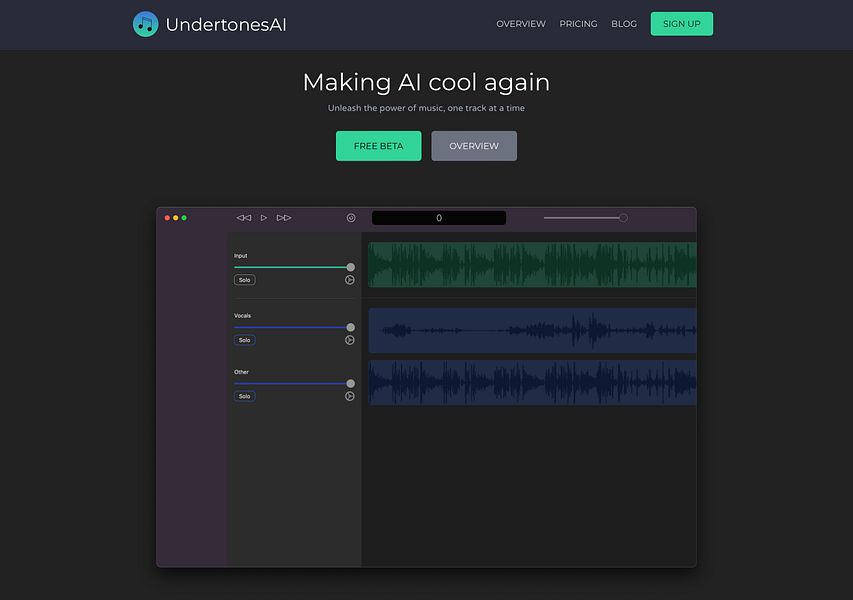Click the time display showing 0
The image size is (853, 600).
(439, 217)
